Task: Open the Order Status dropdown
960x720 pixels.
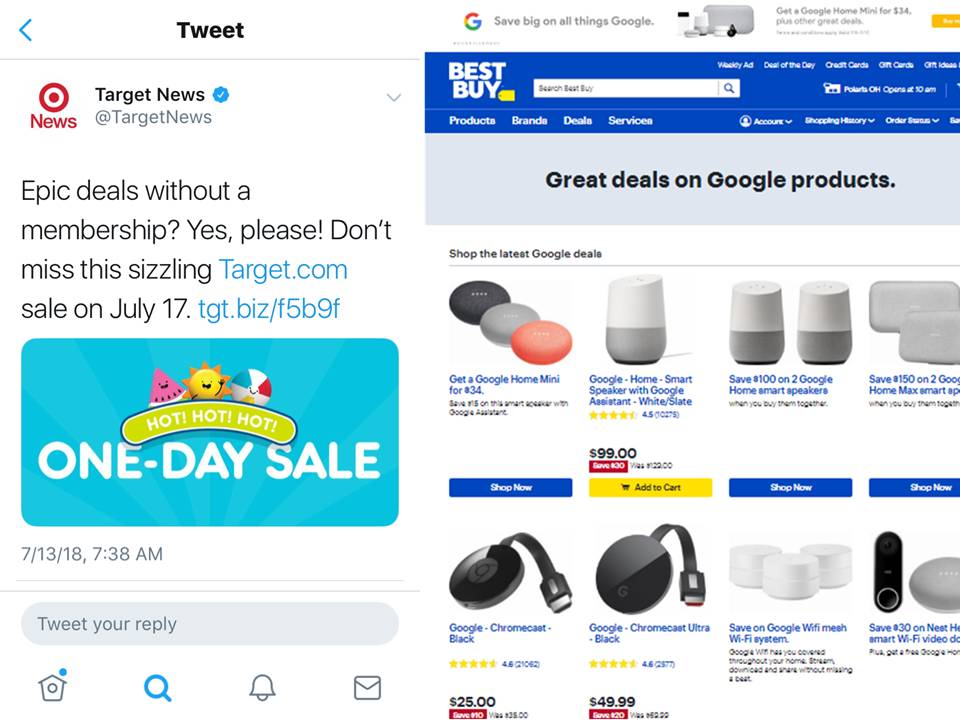Action: [x=912, y=121]
